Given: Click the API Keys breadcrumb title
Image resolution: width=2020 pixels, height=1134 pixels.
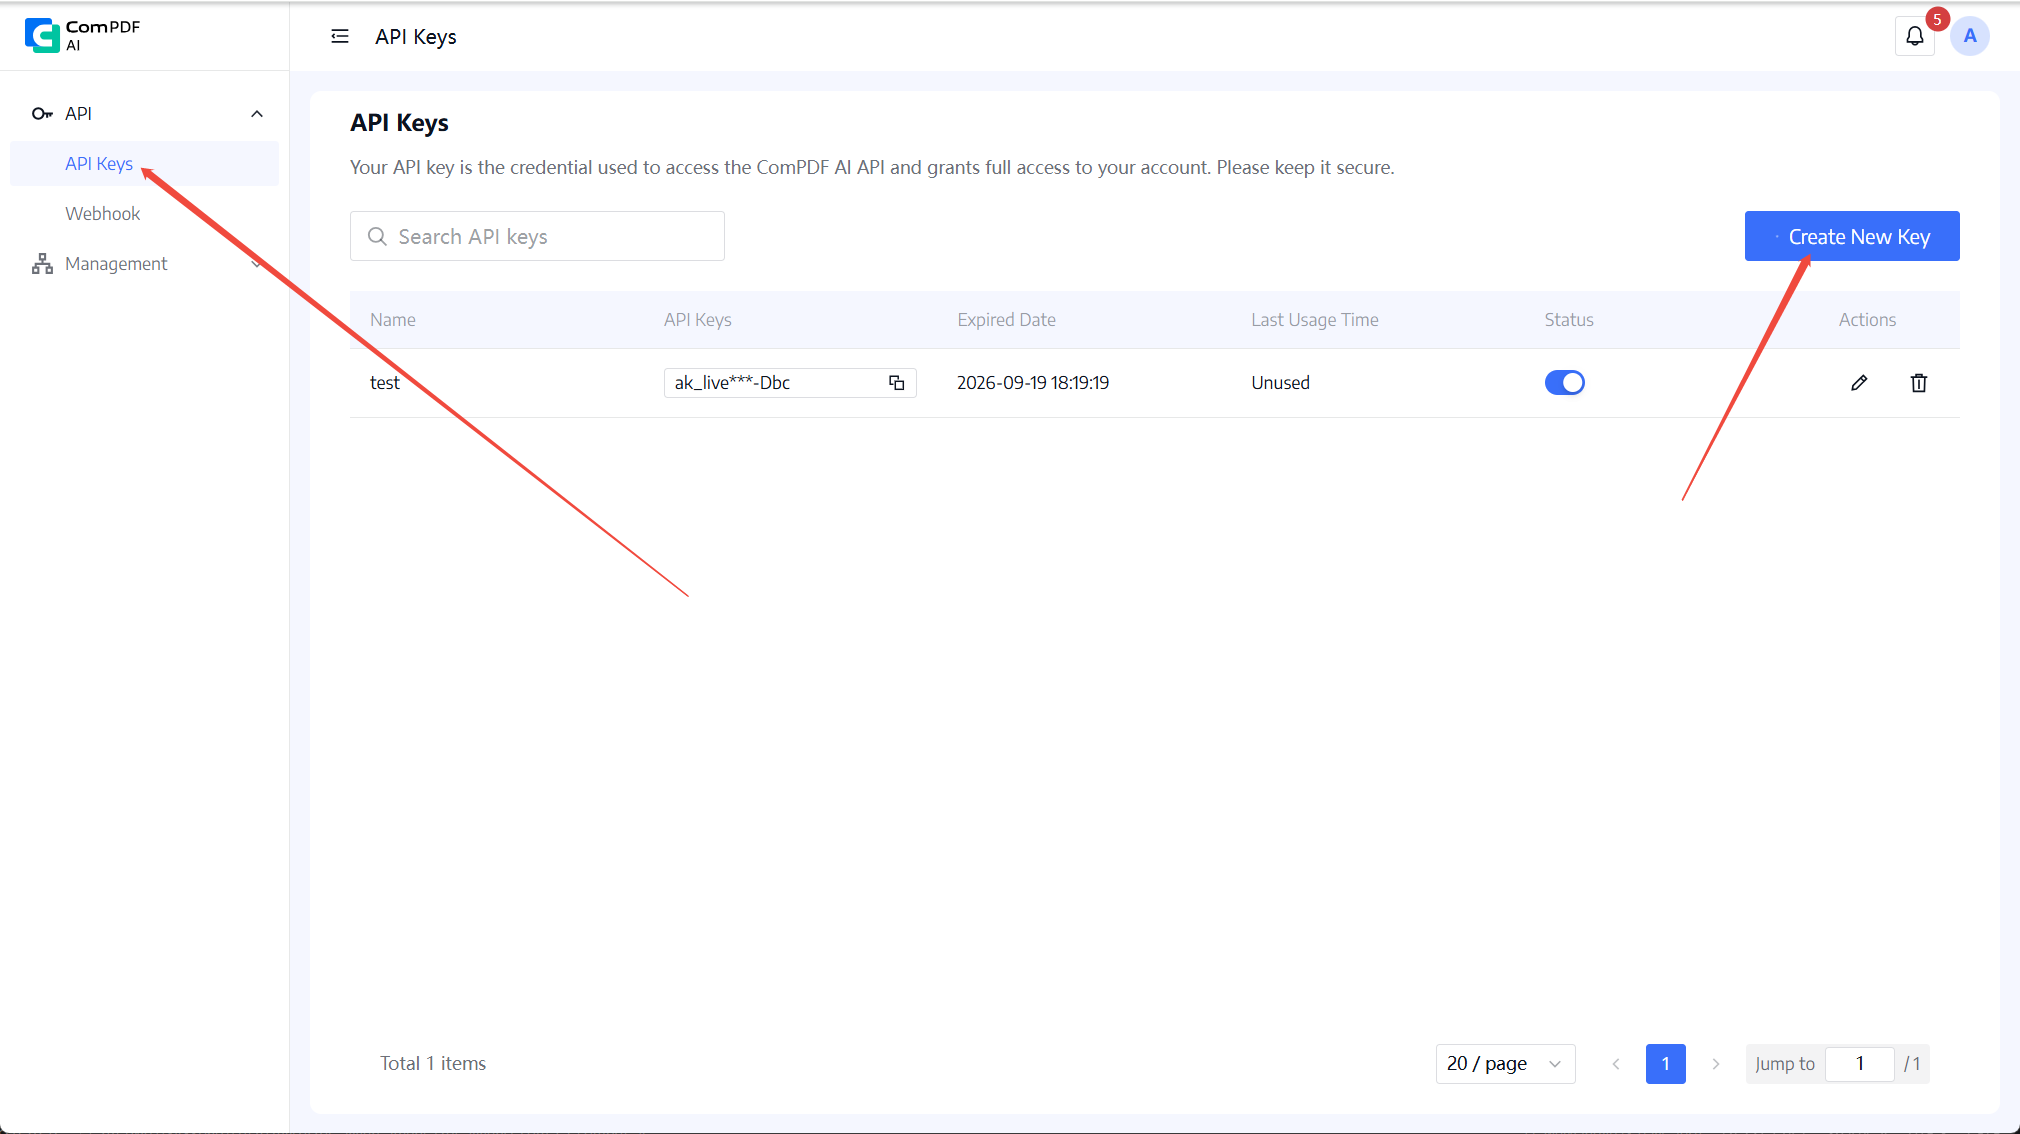Looking at the screenshot, I should tap(416, 37).
